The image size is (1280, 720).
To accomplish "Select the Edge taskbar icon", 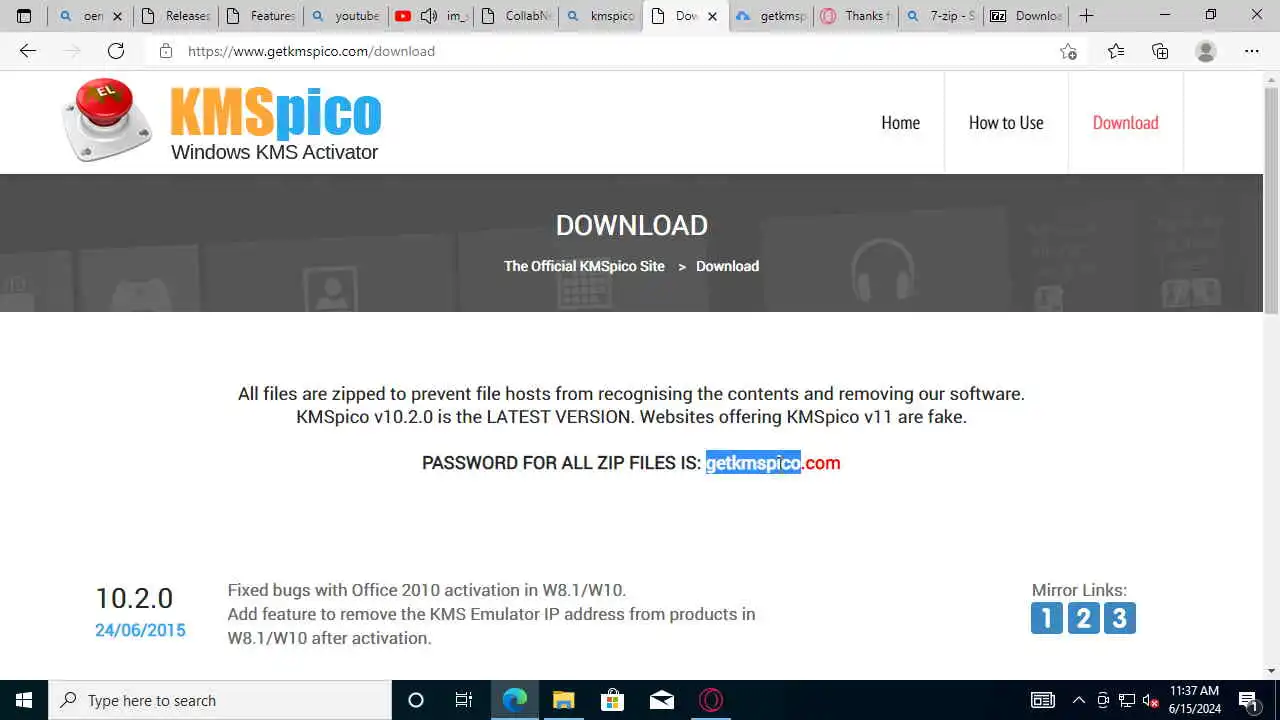I will (515, 700).
